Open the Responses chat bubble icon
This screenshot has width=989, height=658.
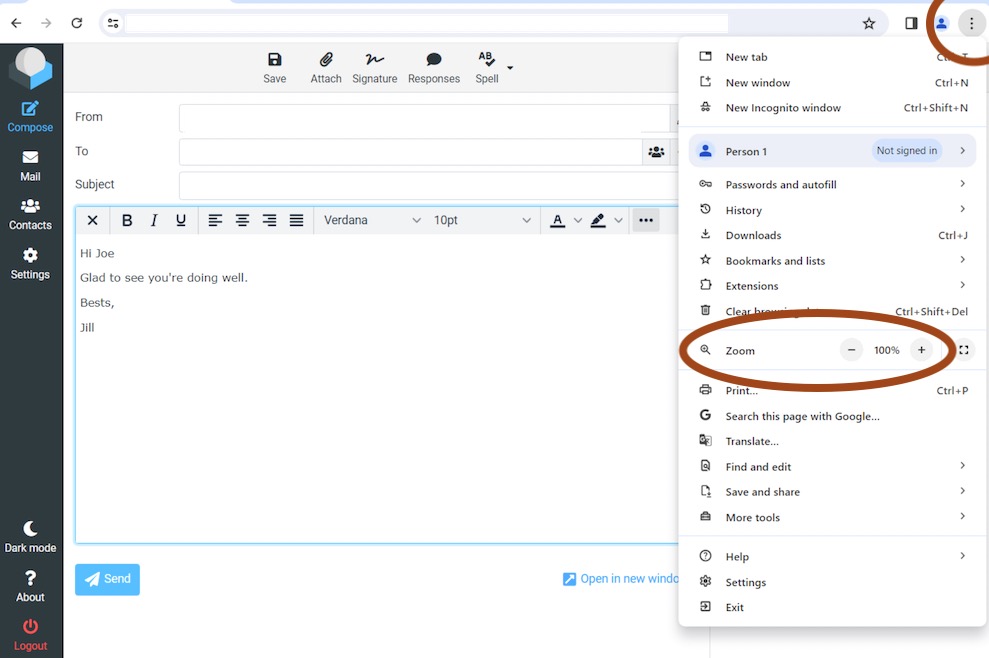[434, 67]
